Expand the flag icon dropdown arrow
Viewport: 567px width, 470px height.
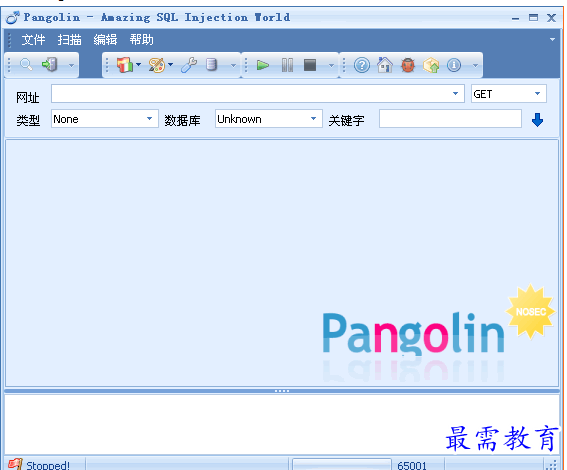coord(138,65)
